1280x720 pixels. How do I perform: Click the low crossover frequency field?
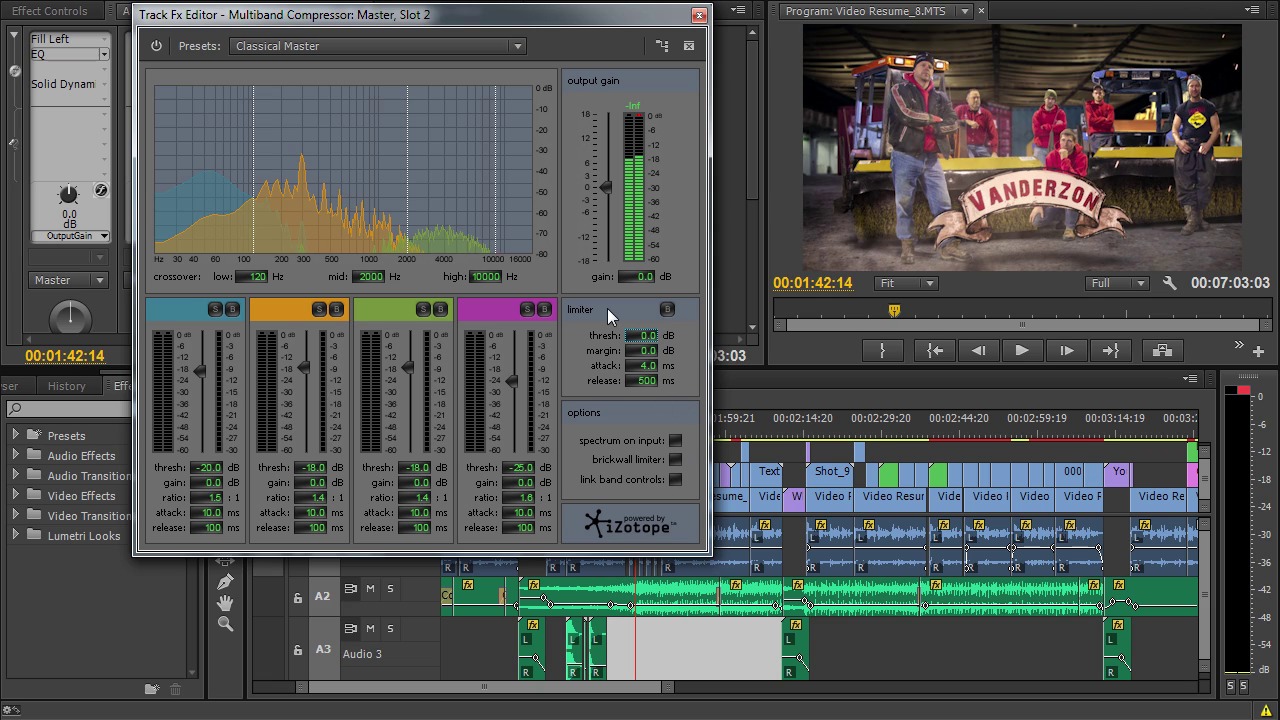point(252,277)
